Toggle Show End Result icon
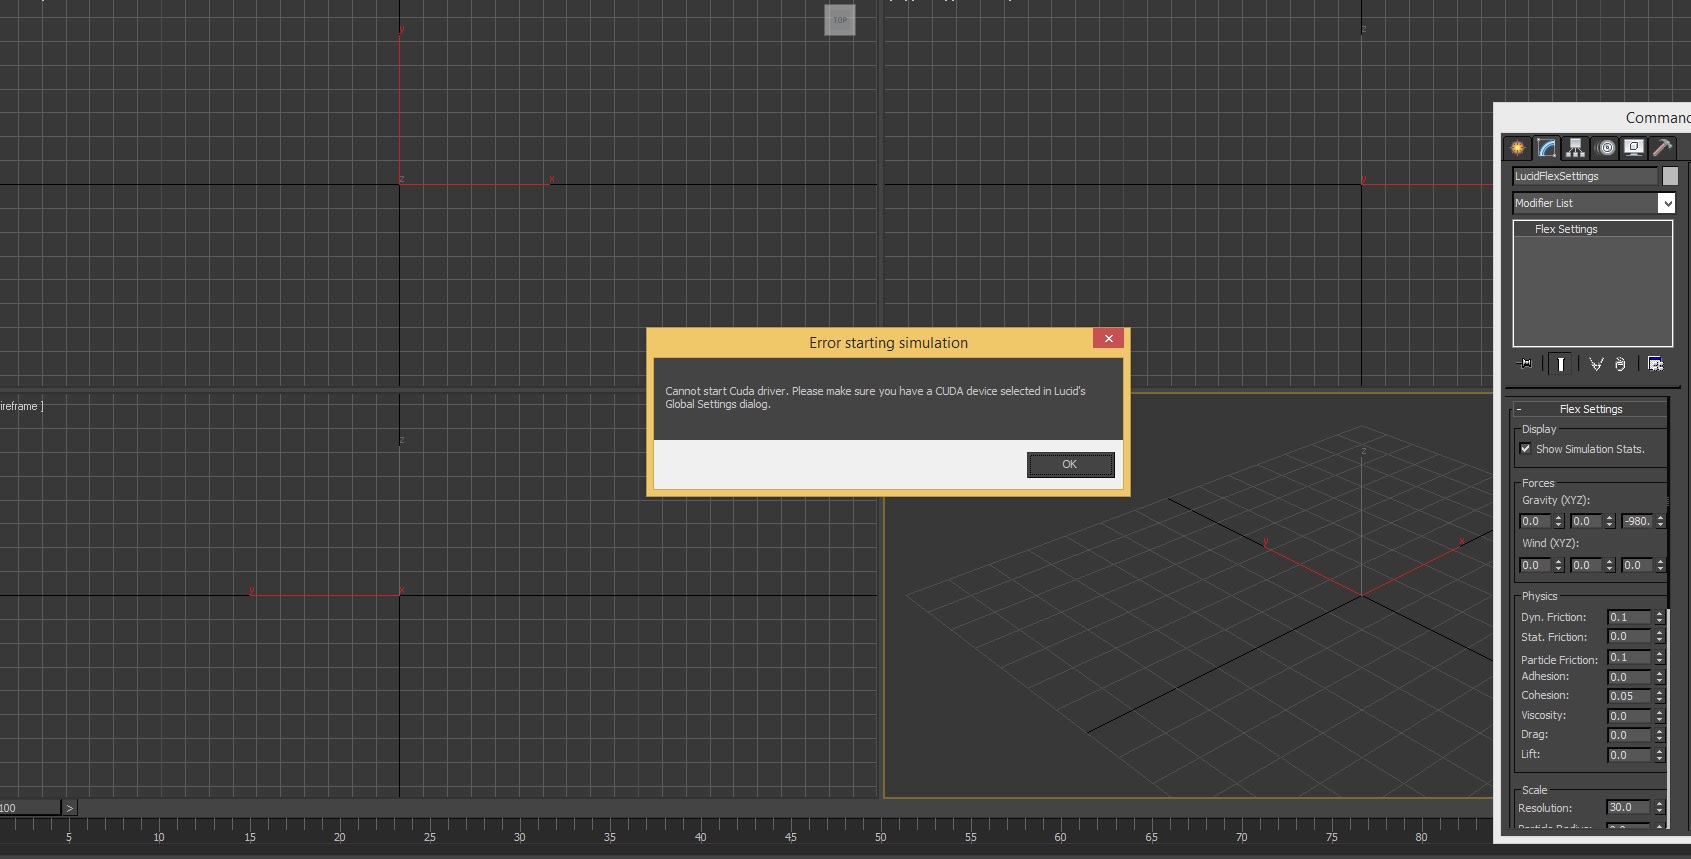 pyautogui.click(x=1560, y=364)
